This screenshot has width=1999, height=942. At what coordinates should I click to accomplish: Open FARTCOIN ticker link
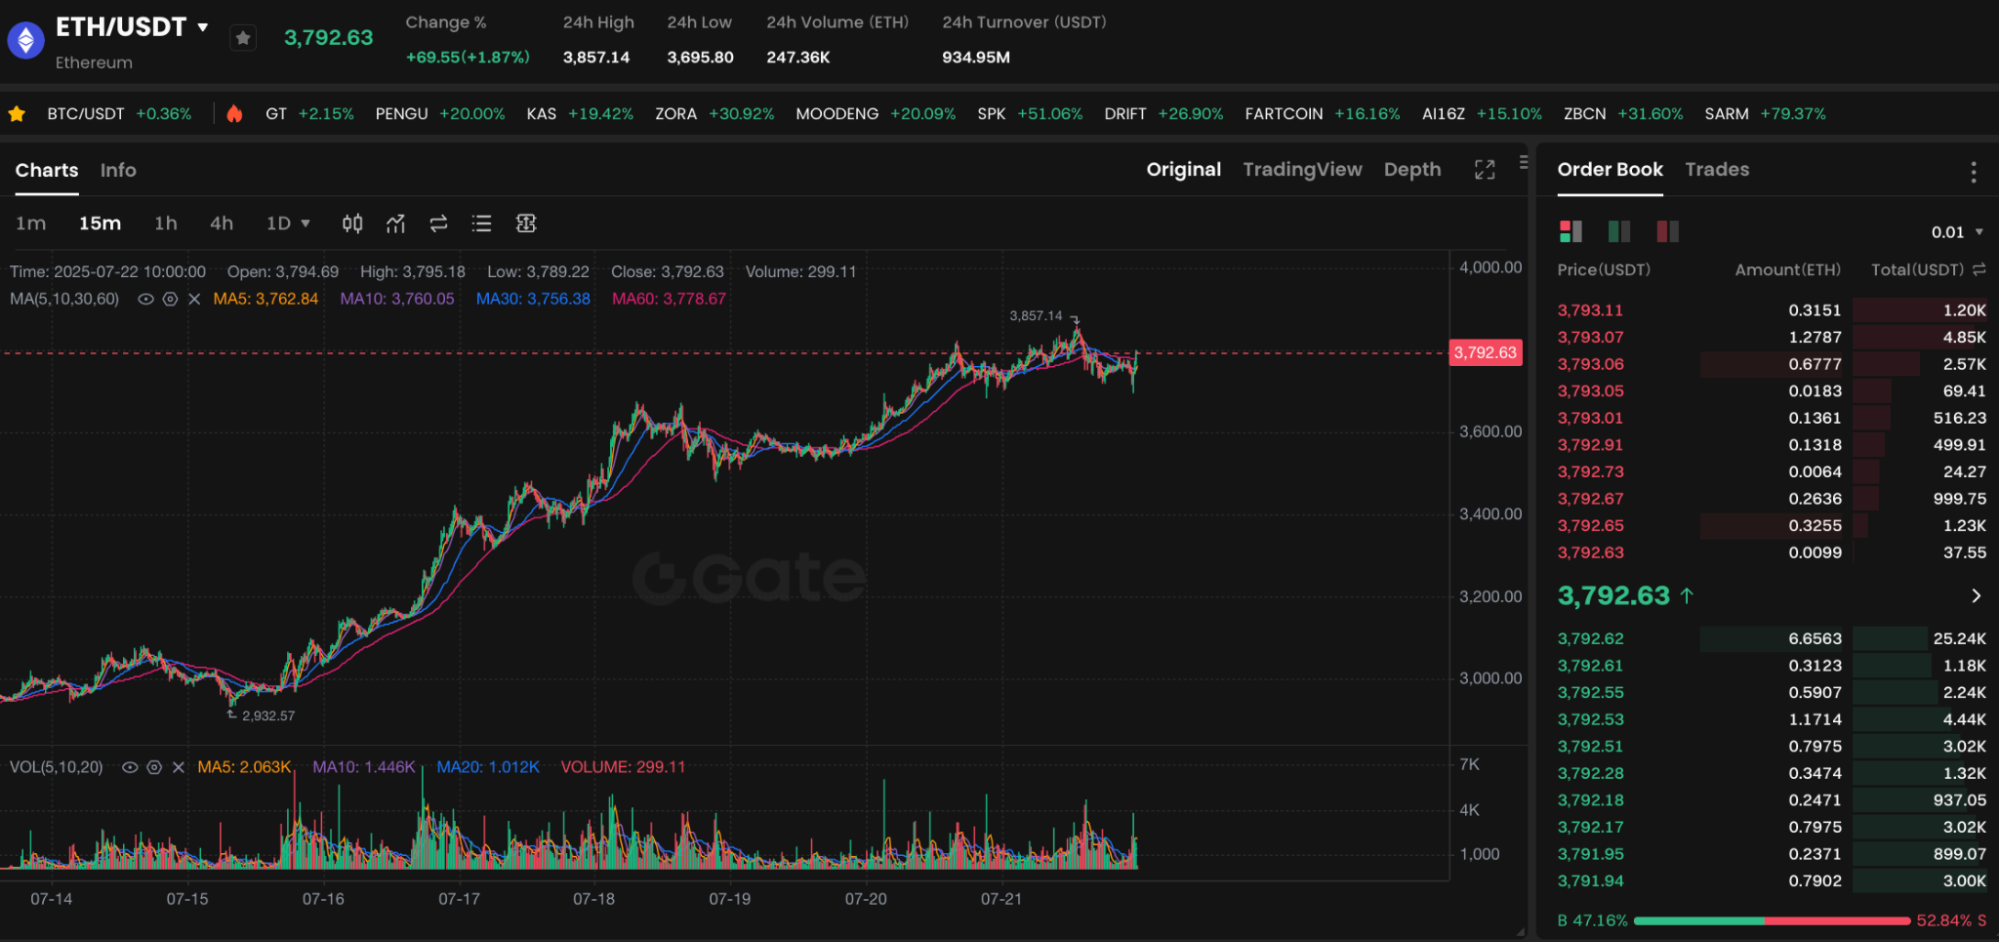coord(1323,114)
